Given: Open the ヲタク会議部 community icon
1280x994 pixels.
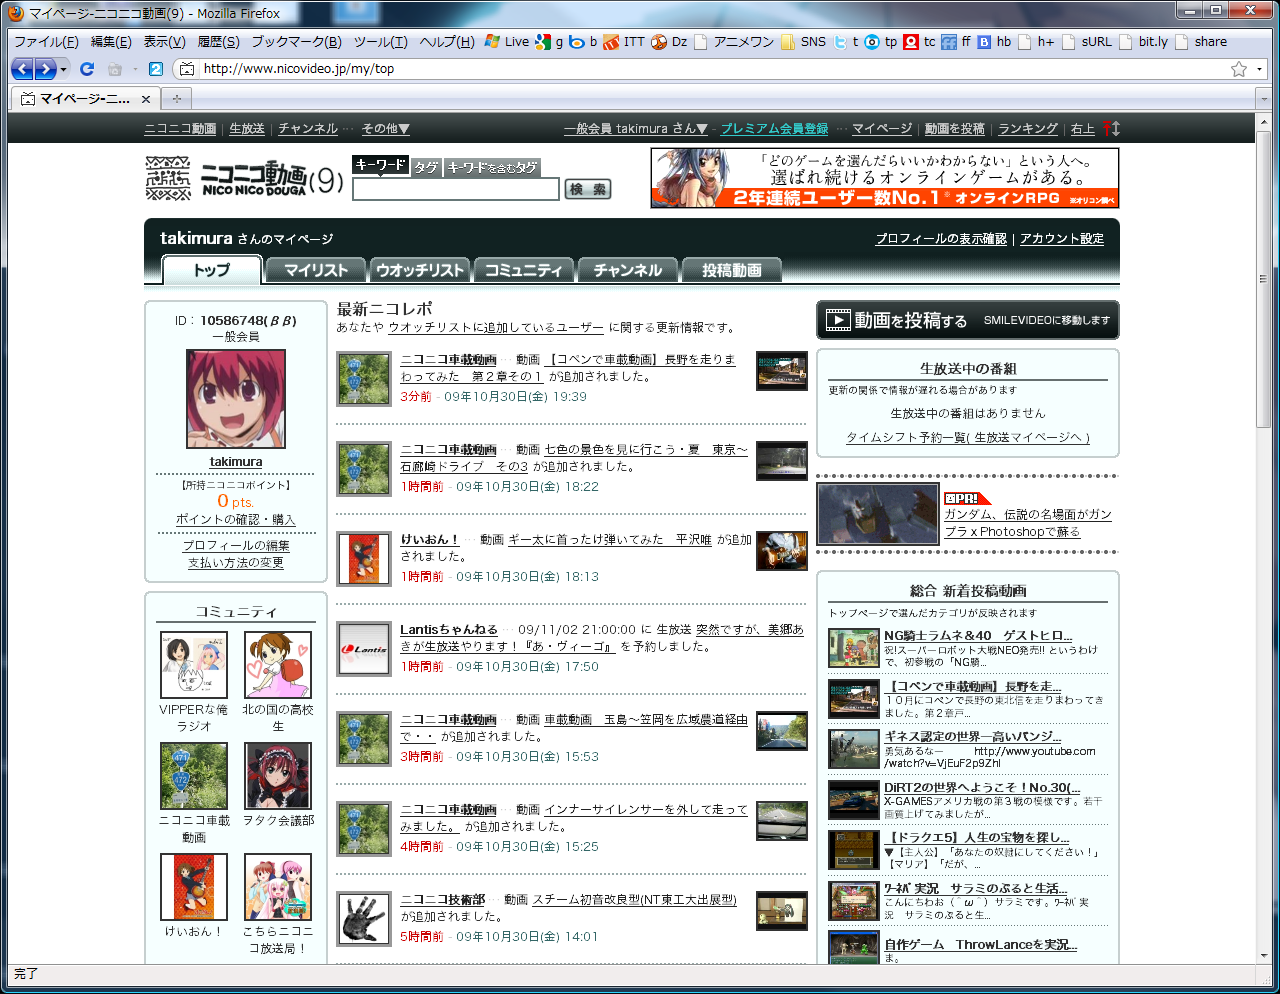Looking at the screenshot, I should point(278,776).
